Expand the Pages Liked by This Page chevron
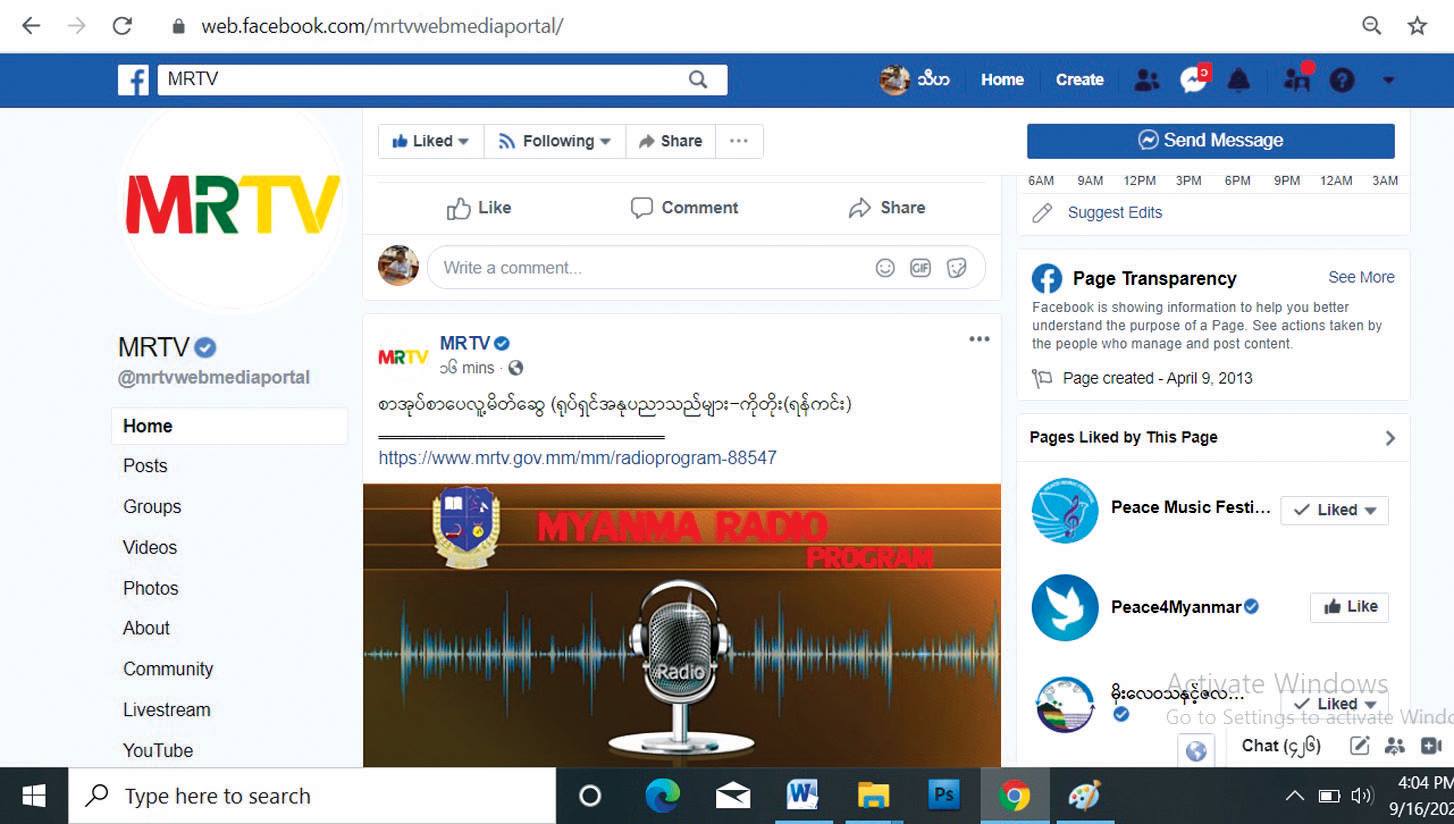1454x824 pixels. tap(1389, 438)
